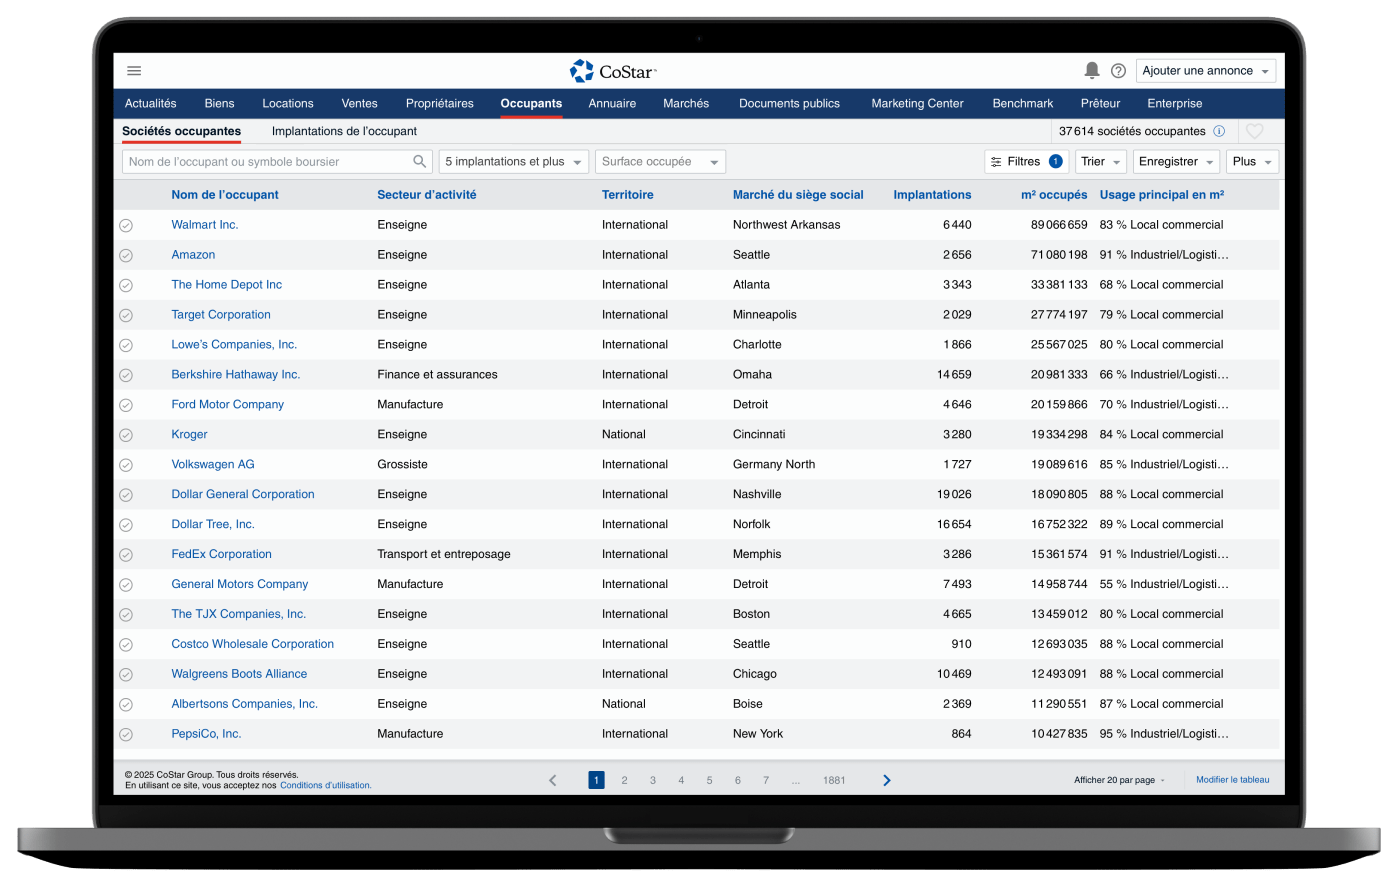Expand the Trier sort dropdown
Viewport: 1400px width, 894px height.
pyautogui.click(x=1100, y=161)
